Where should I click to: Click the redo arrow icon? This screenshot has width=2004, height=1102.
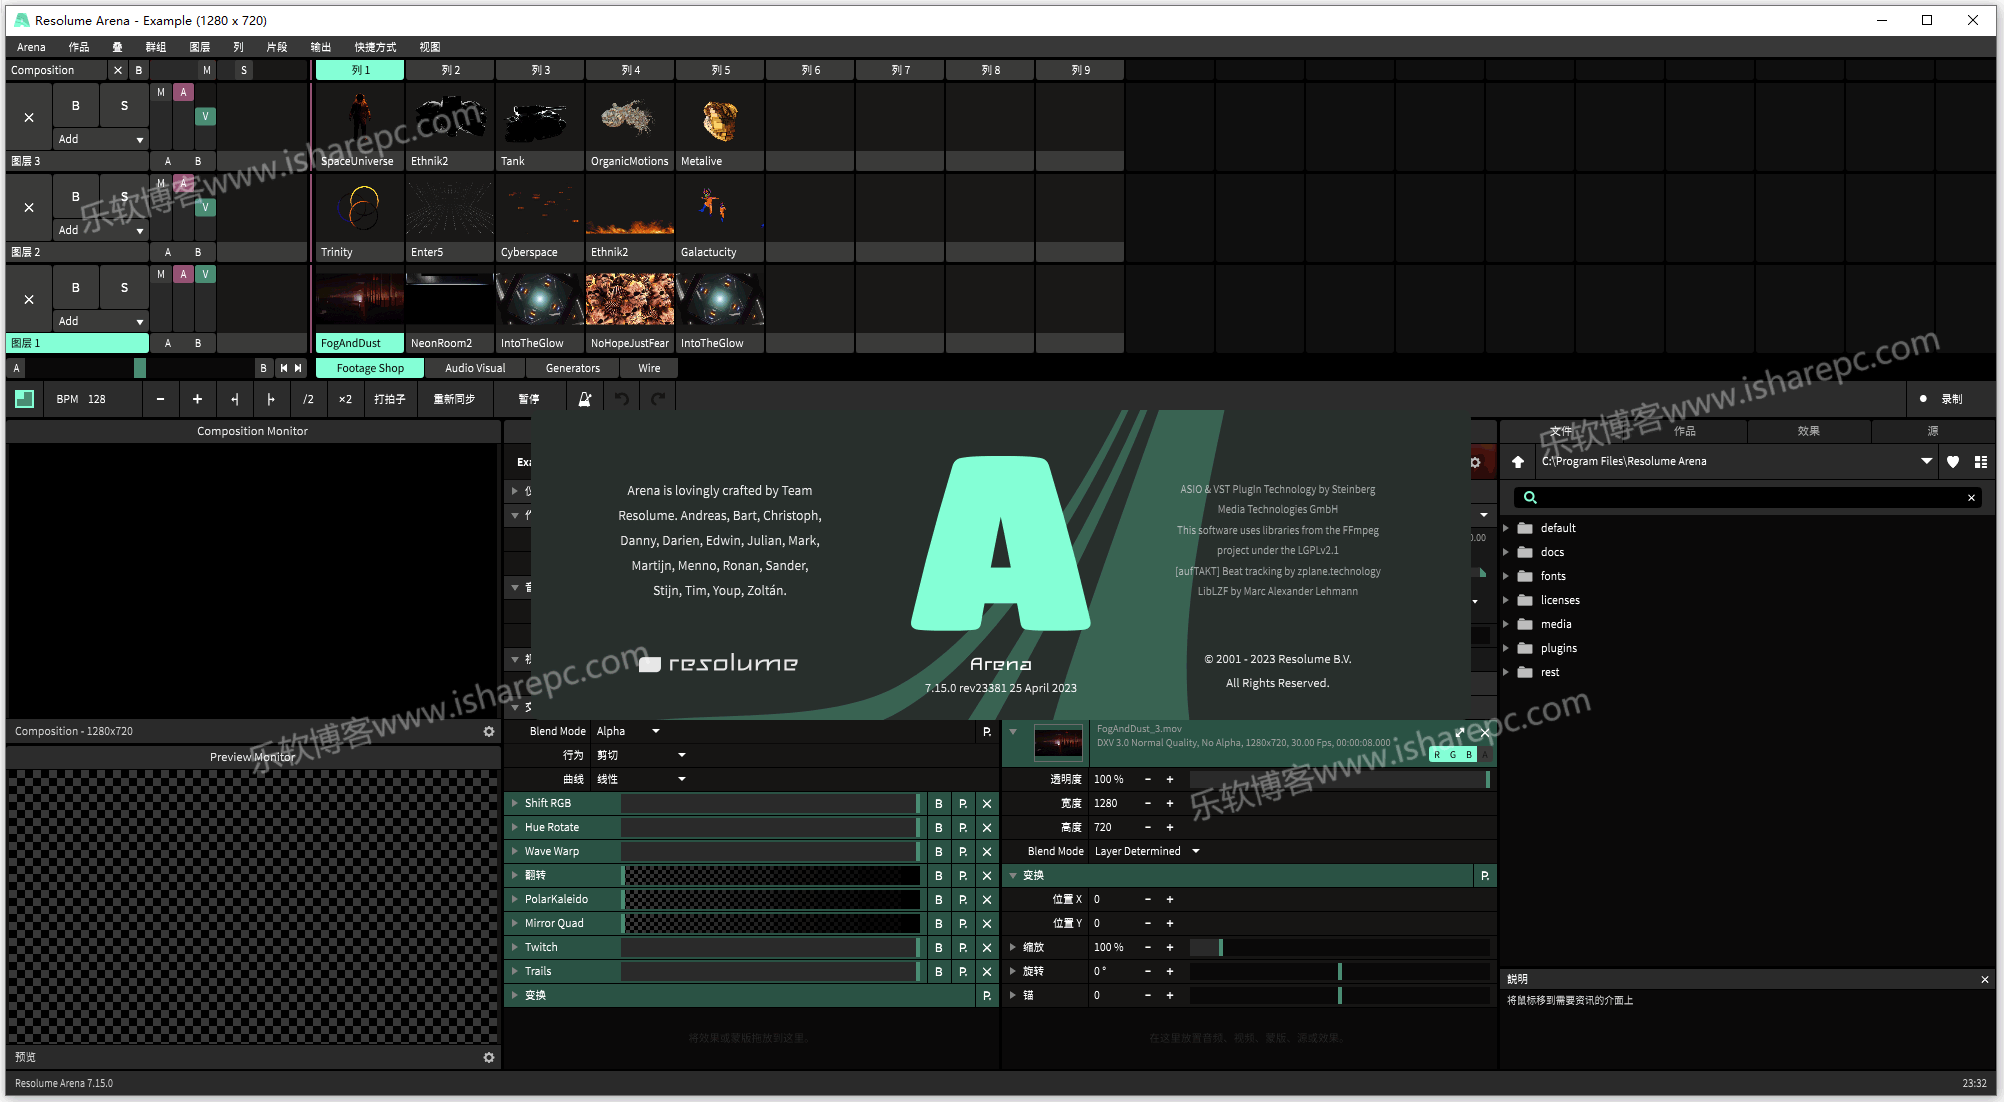point(658,399)
